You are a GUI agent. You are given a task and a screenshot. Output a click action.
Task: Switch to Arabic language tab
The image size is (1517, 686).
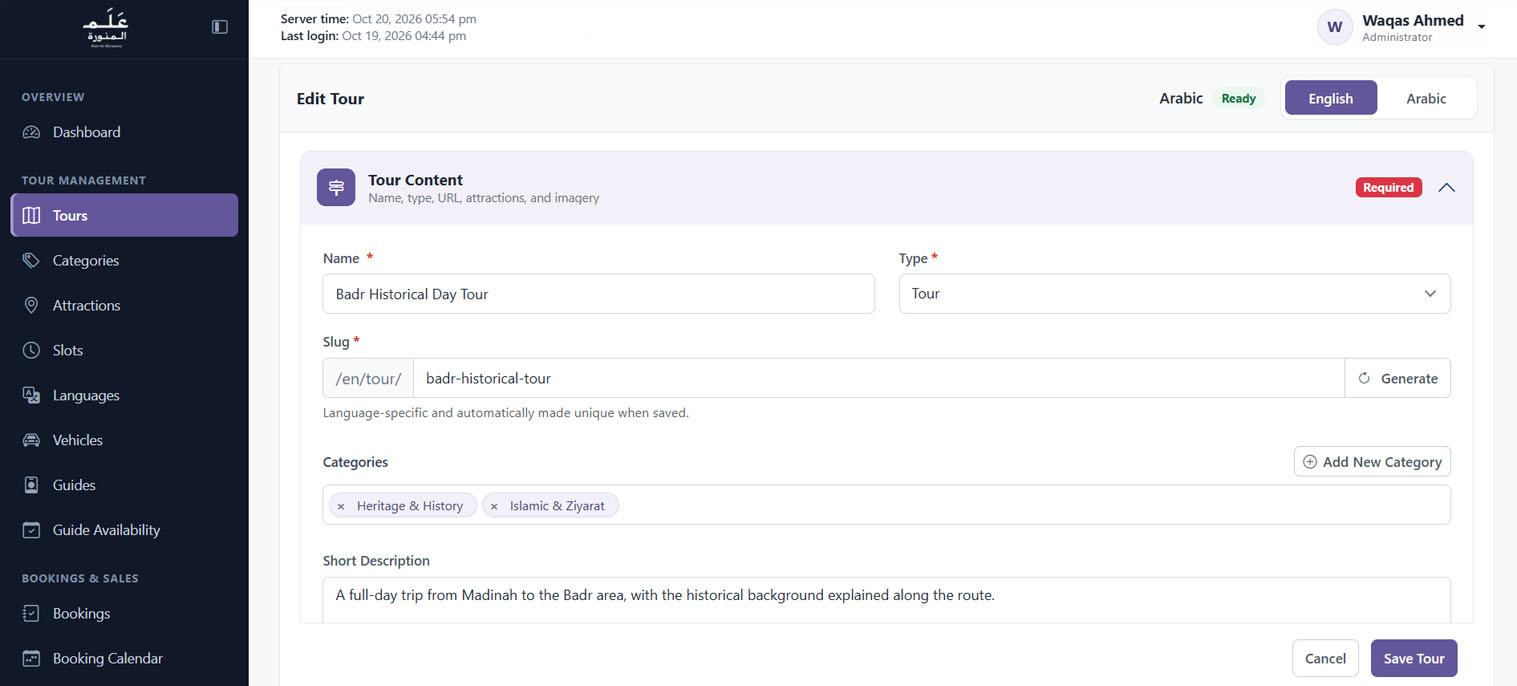click(x=1426, y=98)
